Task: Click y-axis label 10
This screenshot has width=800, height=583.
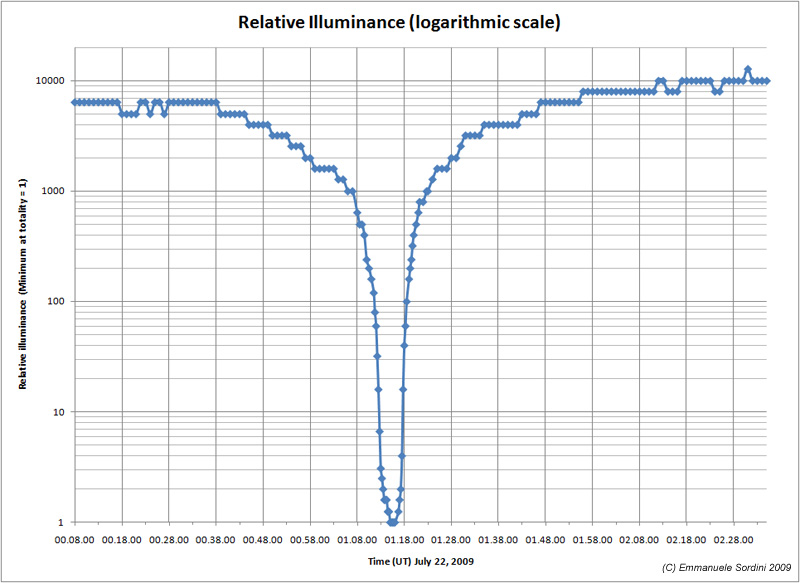Action: (59, 412)
